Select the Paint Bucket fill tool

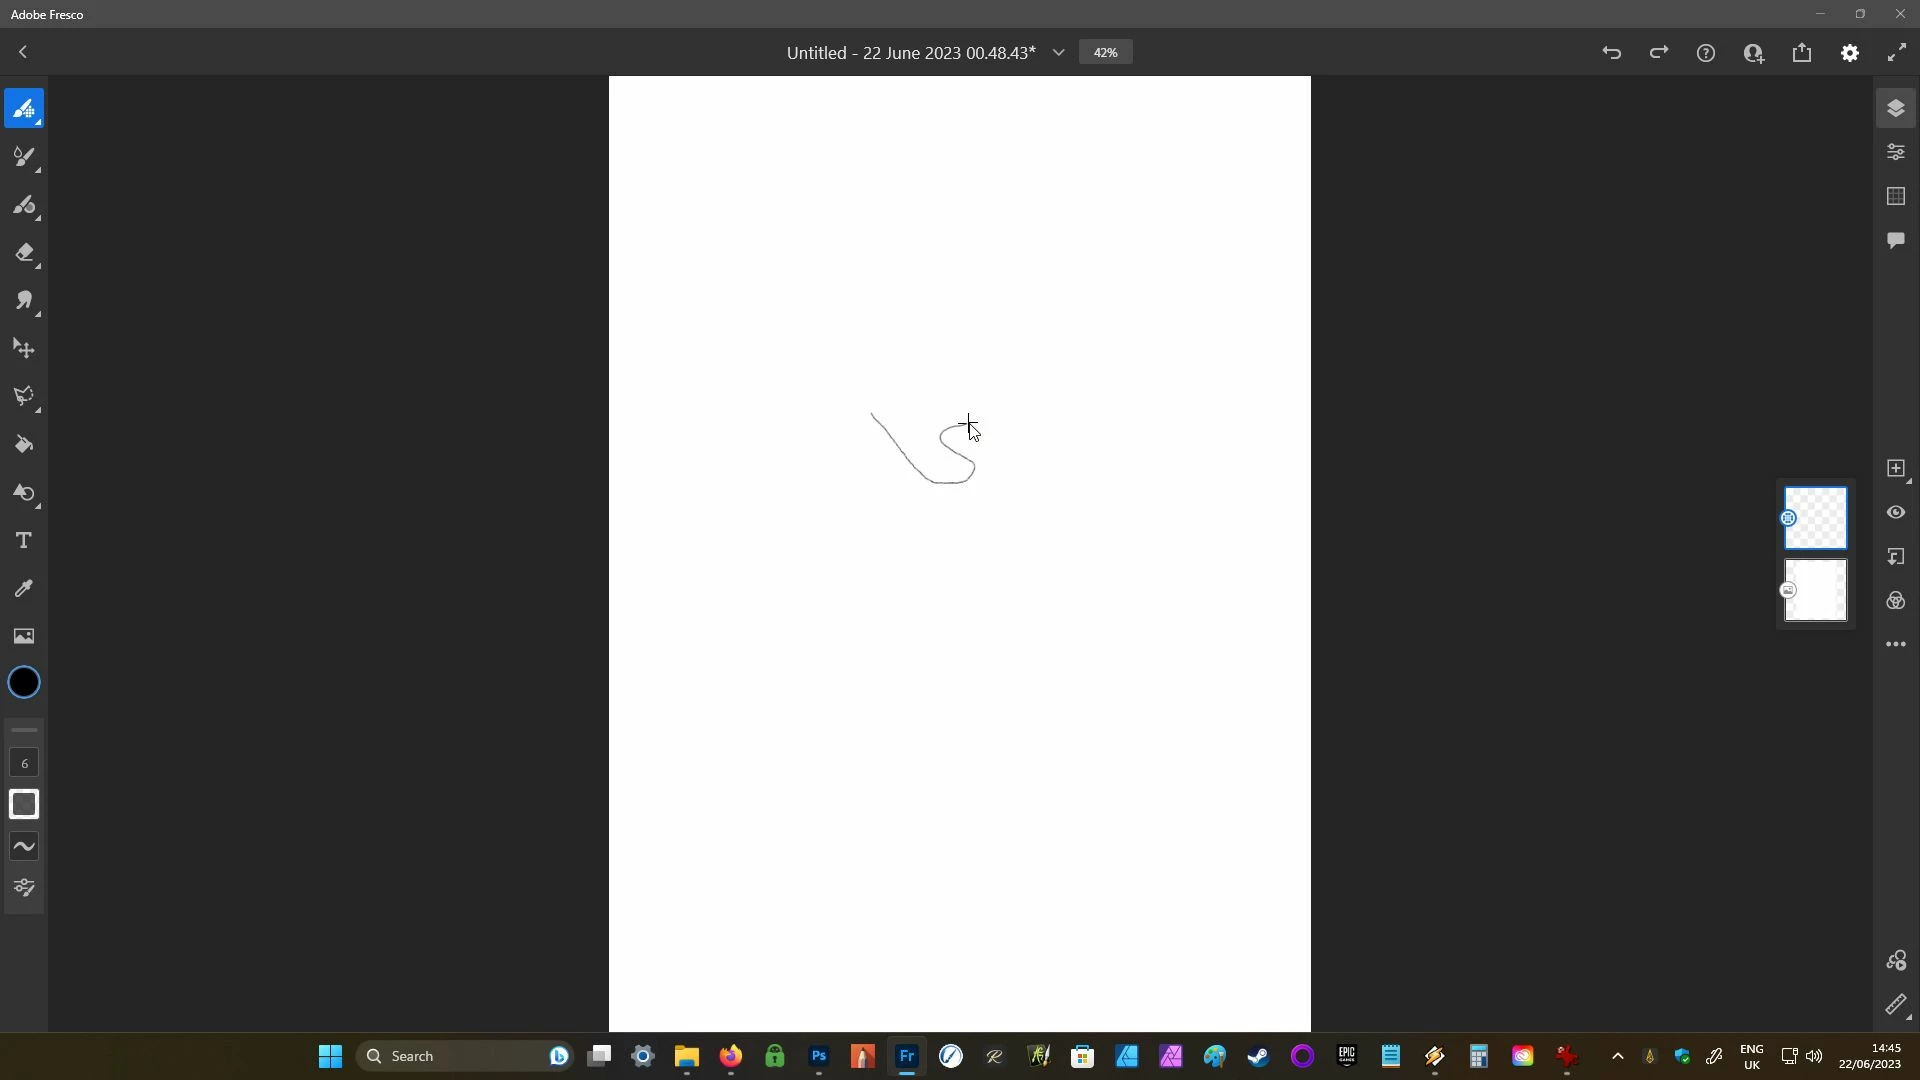(x=24, y=445)
